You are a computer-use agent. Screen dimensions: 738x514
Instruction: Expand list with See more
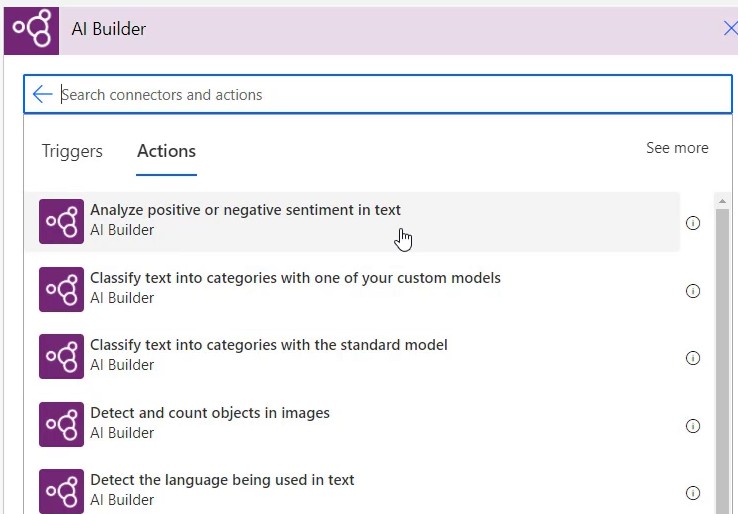[x=677, y=148]
